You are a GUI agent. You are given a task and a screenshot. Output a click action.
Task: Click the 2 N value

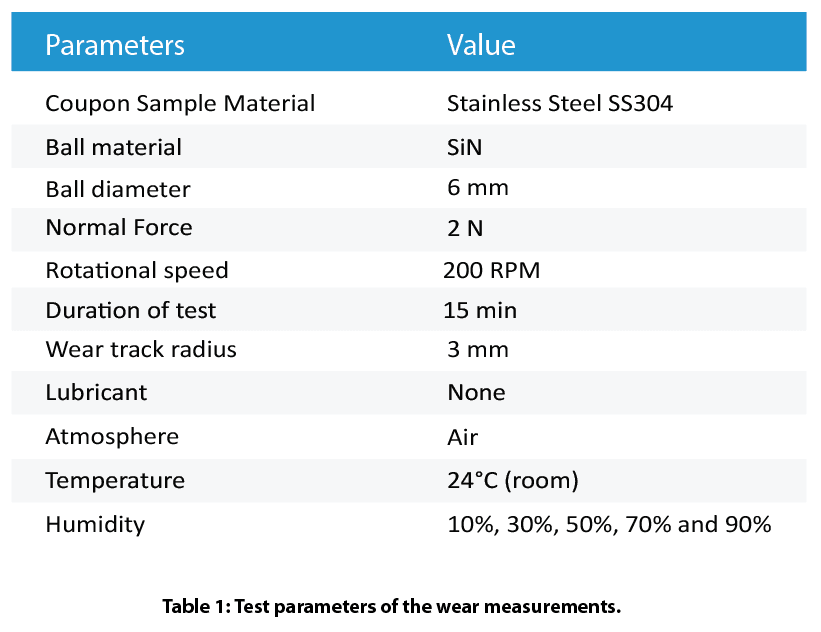coord(465,228)
